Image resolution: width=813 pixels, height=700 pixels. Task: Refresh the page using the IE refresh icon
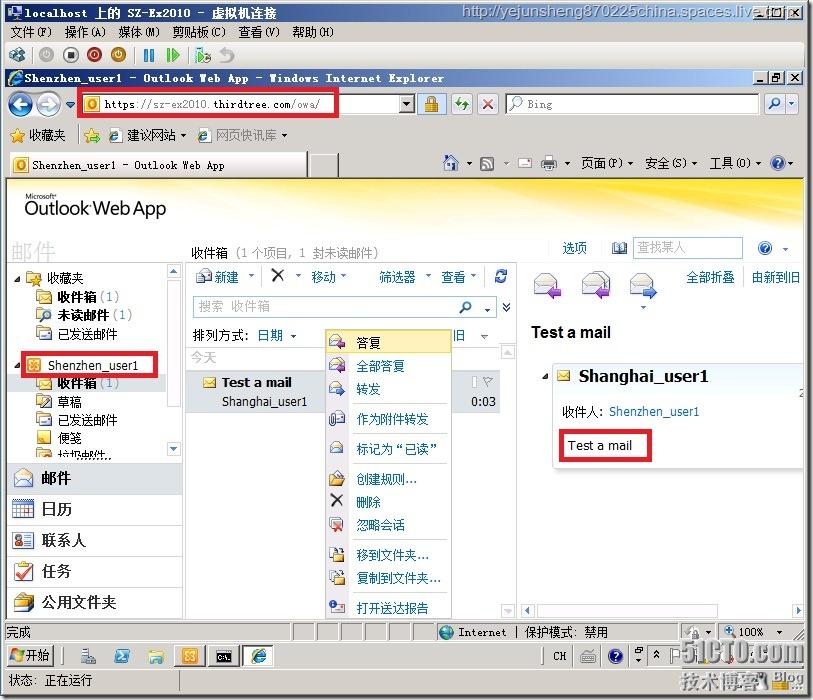[461, 104]
